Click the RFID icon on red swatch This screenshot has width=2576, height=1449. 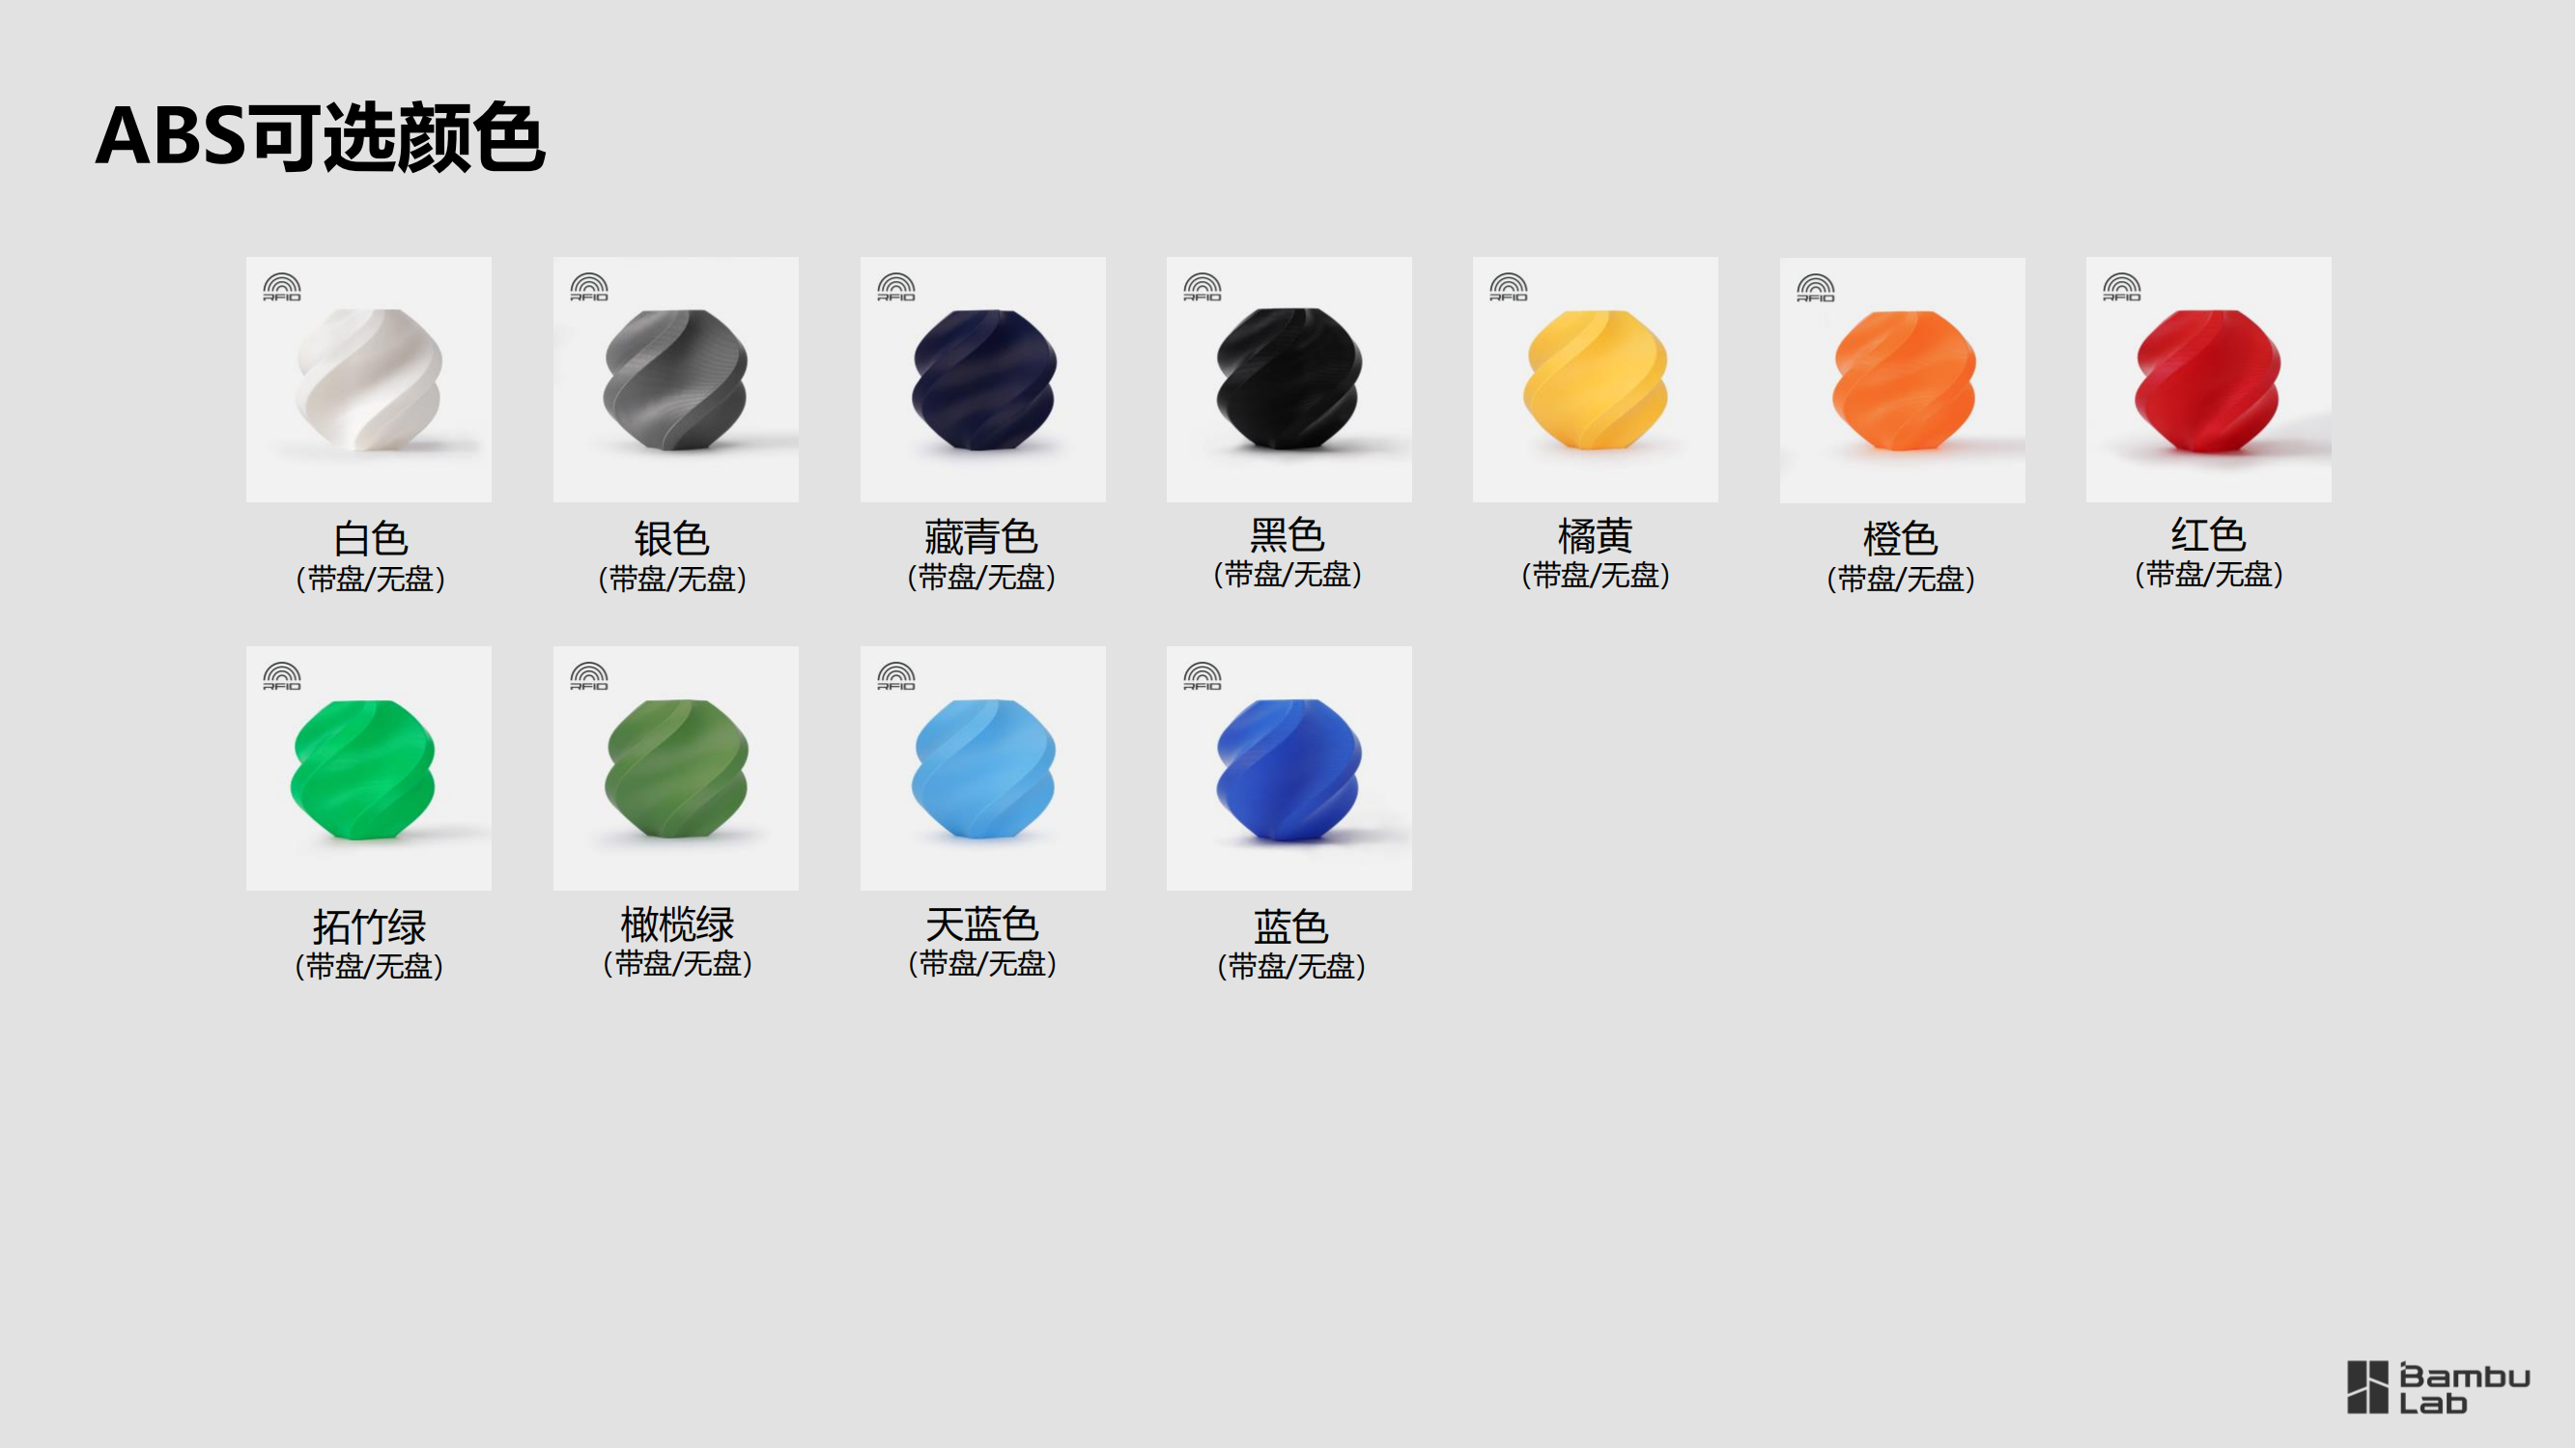coord(2122,287)
